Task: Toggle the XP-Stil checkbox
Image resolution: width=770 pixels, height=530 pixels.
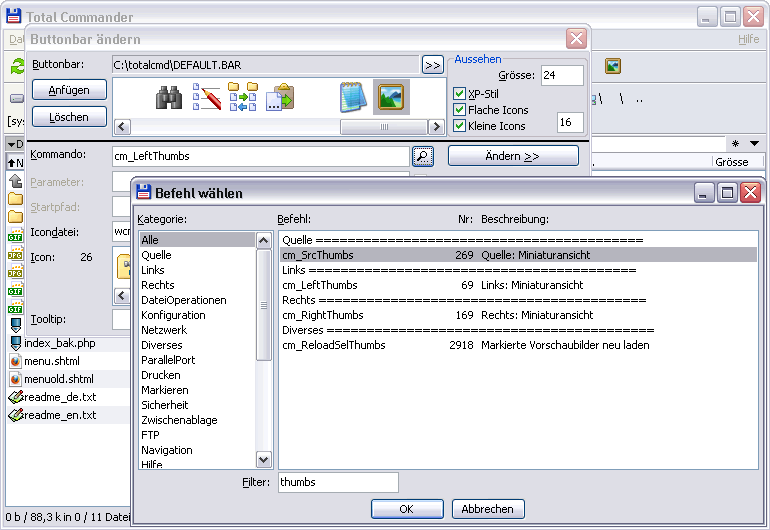Action: pyautogui.click(x=459, y=94)
